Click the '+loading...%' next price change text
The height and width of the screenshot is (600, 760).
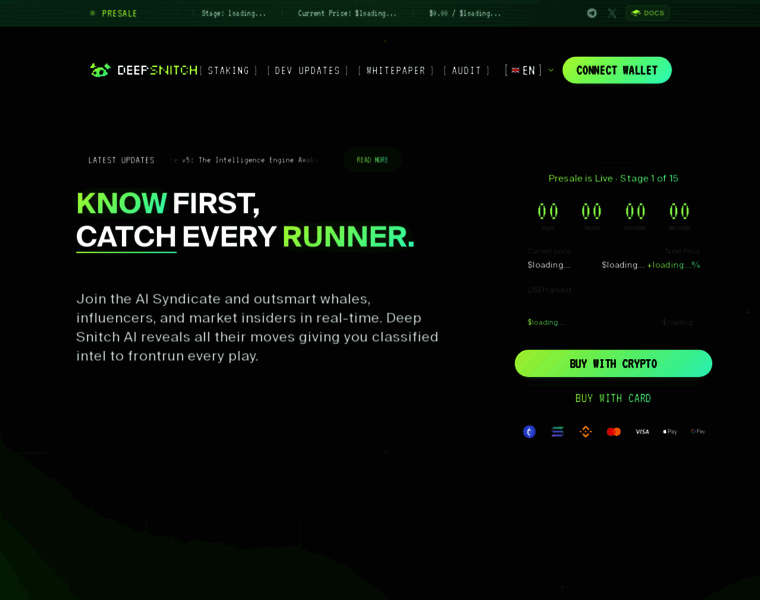point(674,265)
